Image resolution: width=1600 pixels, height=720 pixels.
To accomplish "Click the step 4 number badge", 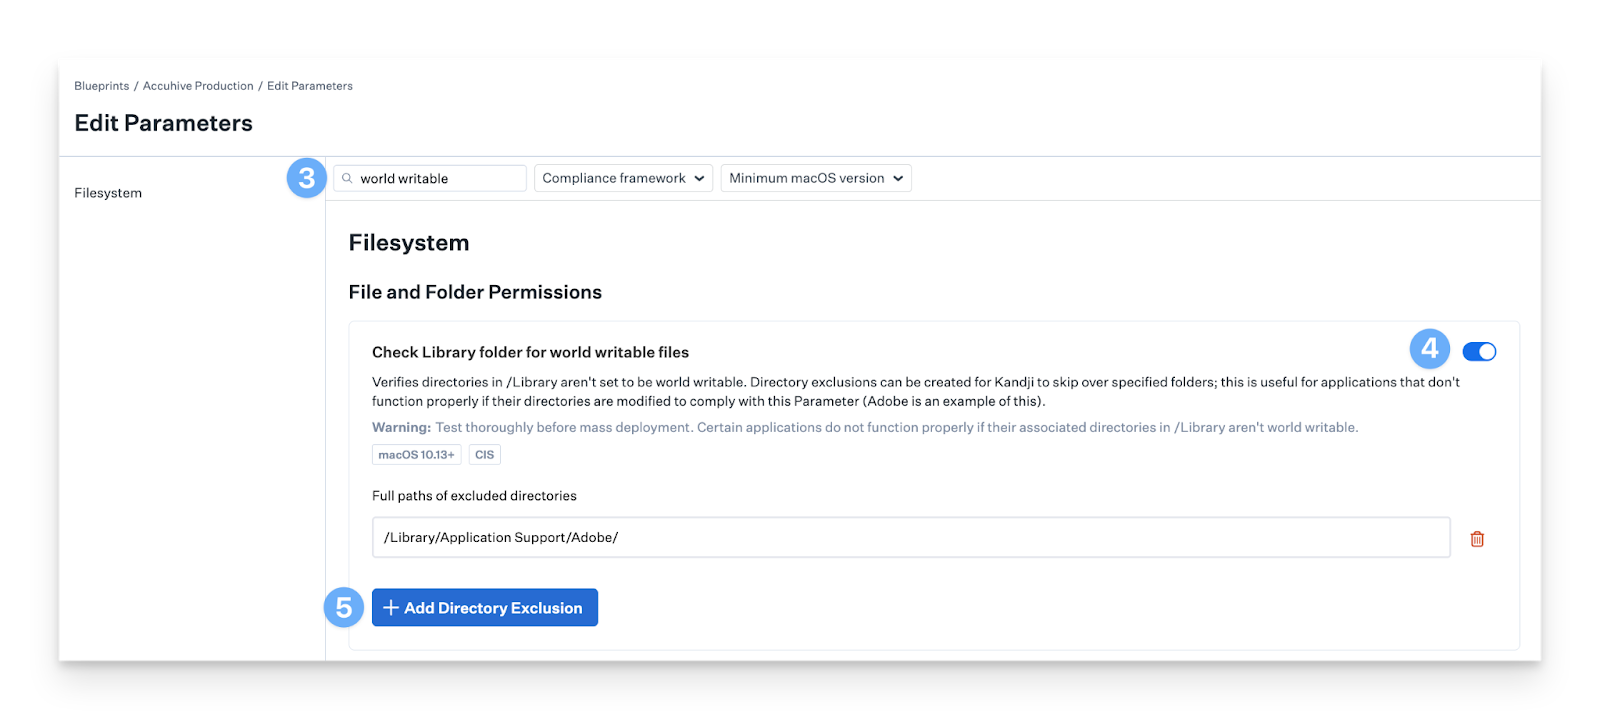I will pyautogui.click(x=1429, y=349).
